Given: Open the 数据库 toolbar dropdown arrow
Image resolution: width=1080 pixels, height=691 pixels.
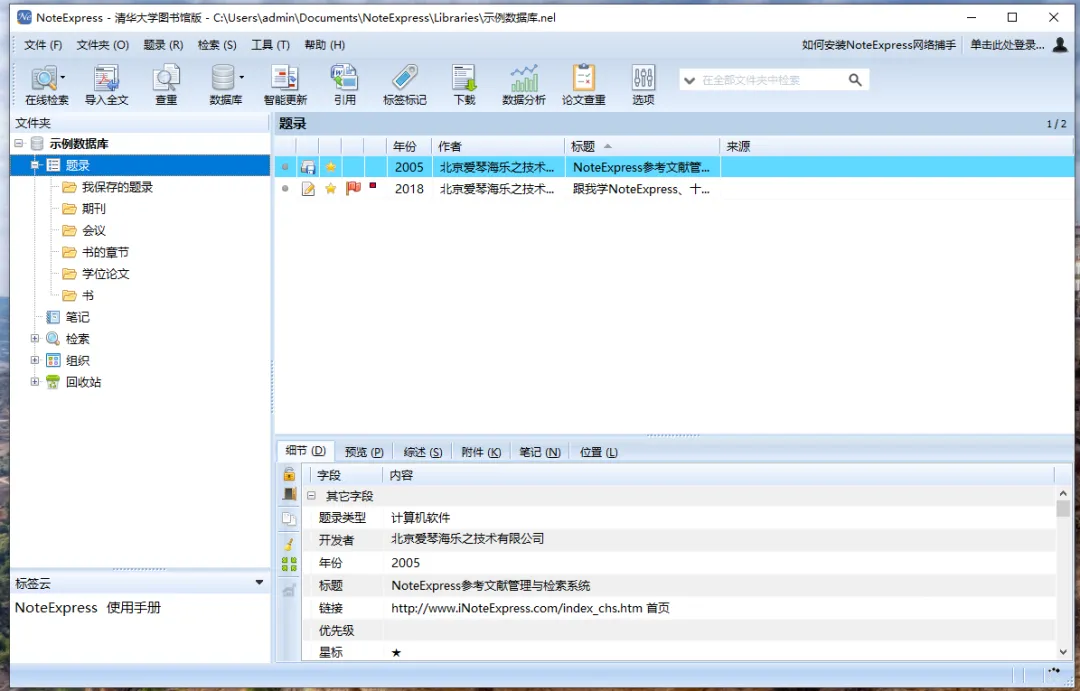Looking at the screenshot, I should click(241, 77).
